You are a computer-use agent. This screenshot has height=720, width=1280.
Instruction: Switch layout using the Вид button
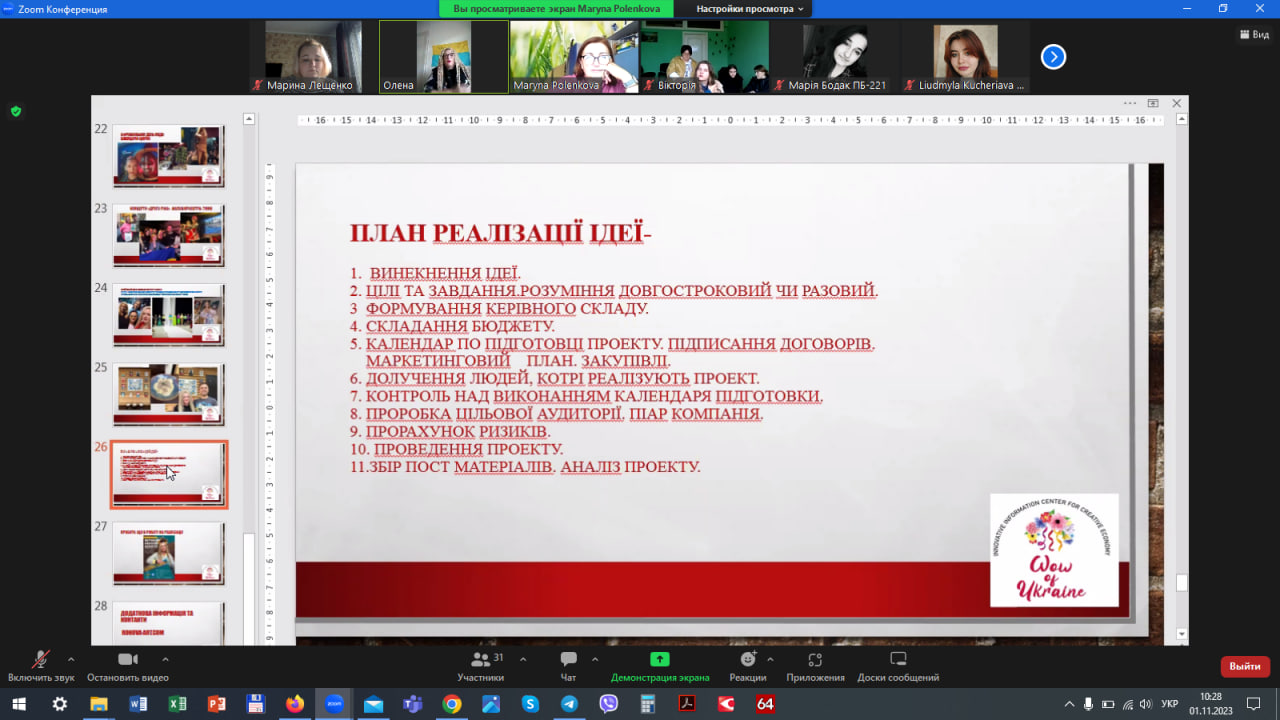1254,34
